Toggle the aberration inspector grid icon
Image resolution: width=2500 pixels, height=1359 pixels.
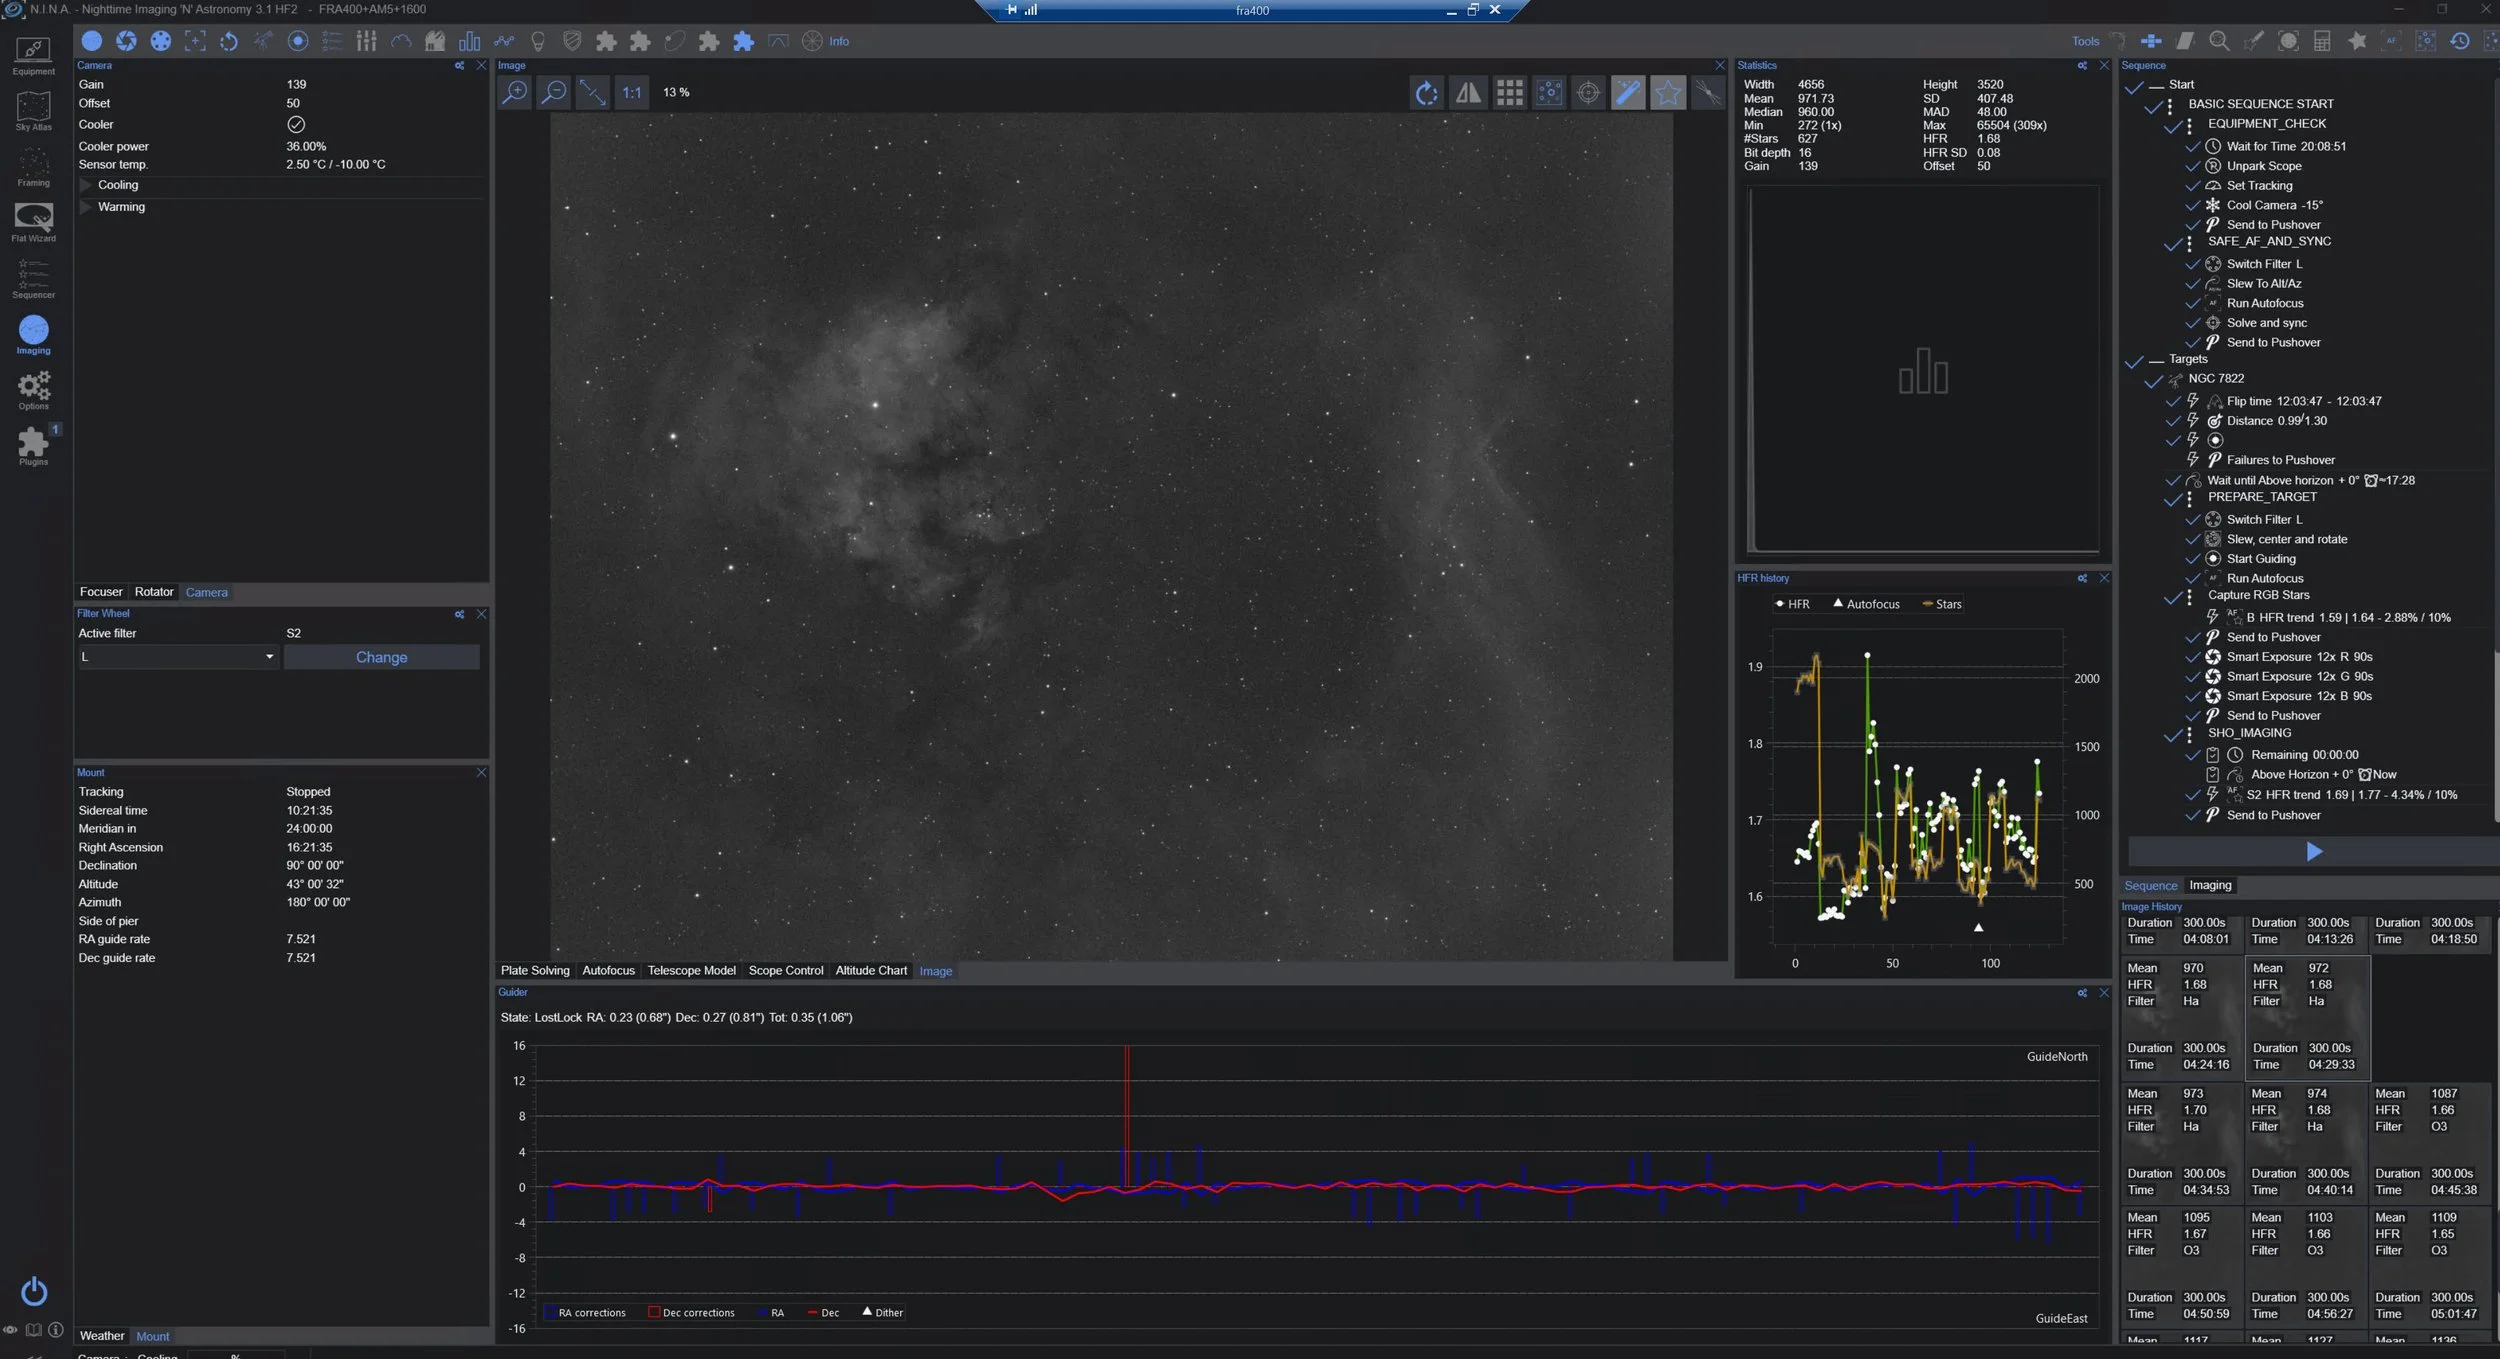point(1509,93)
